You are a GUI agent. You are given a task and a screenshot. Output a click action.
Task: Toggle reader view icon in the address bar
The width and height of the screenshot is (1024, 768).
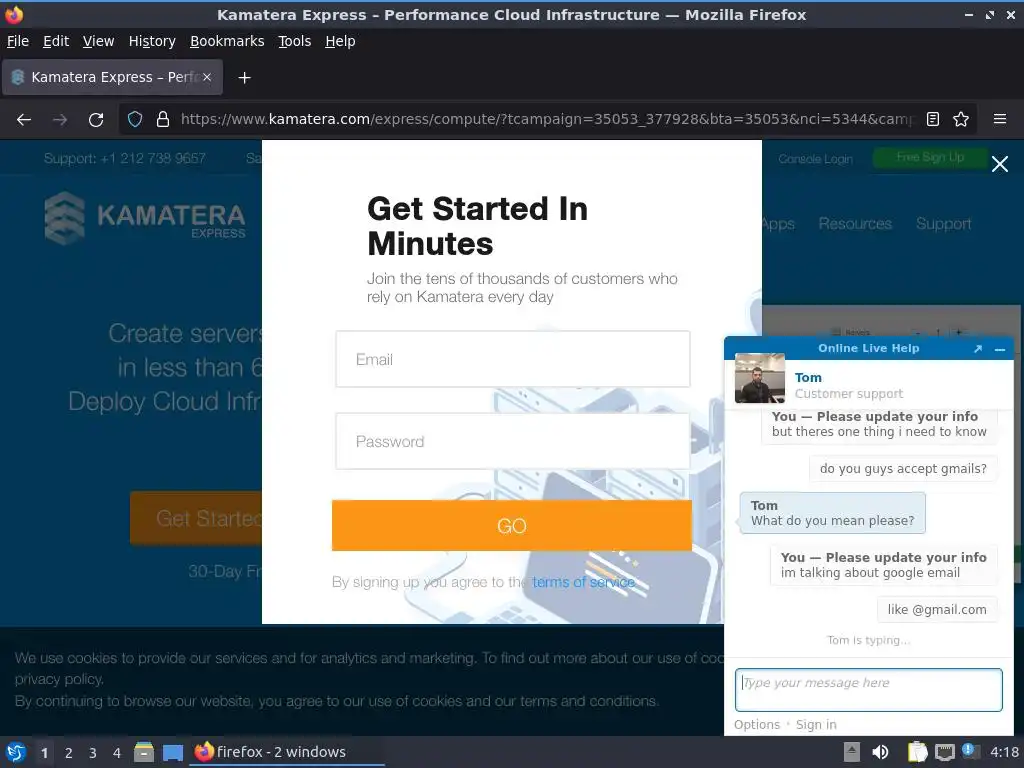click(x=933, y=120)
